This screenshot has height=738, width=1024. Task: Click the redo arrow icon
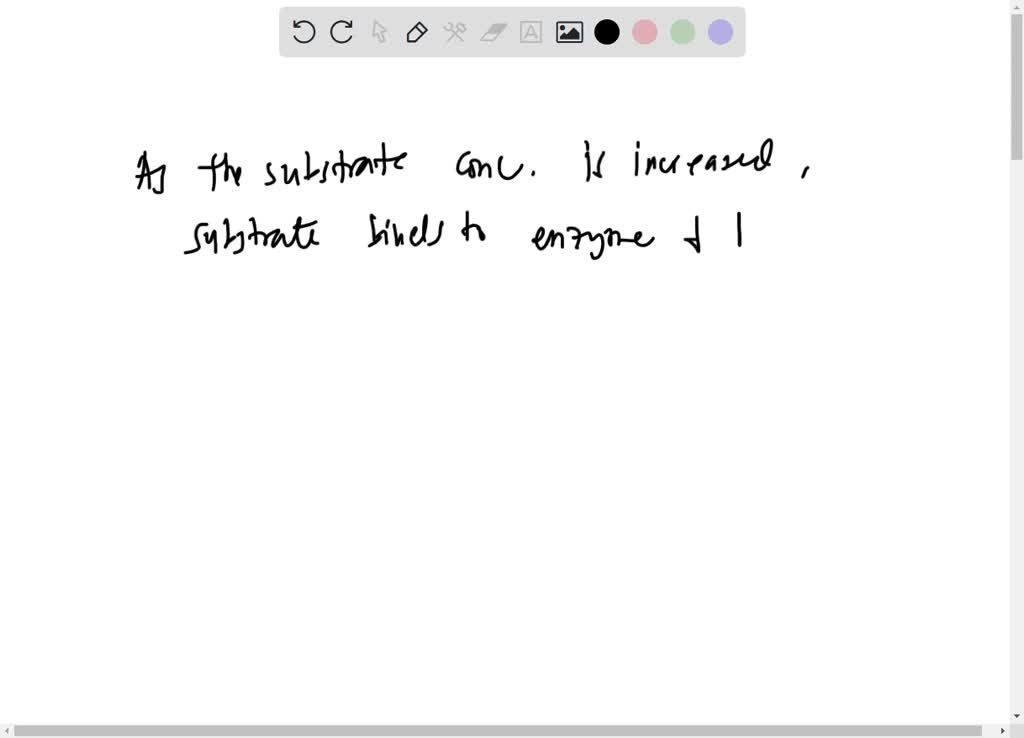coord(342,32)
